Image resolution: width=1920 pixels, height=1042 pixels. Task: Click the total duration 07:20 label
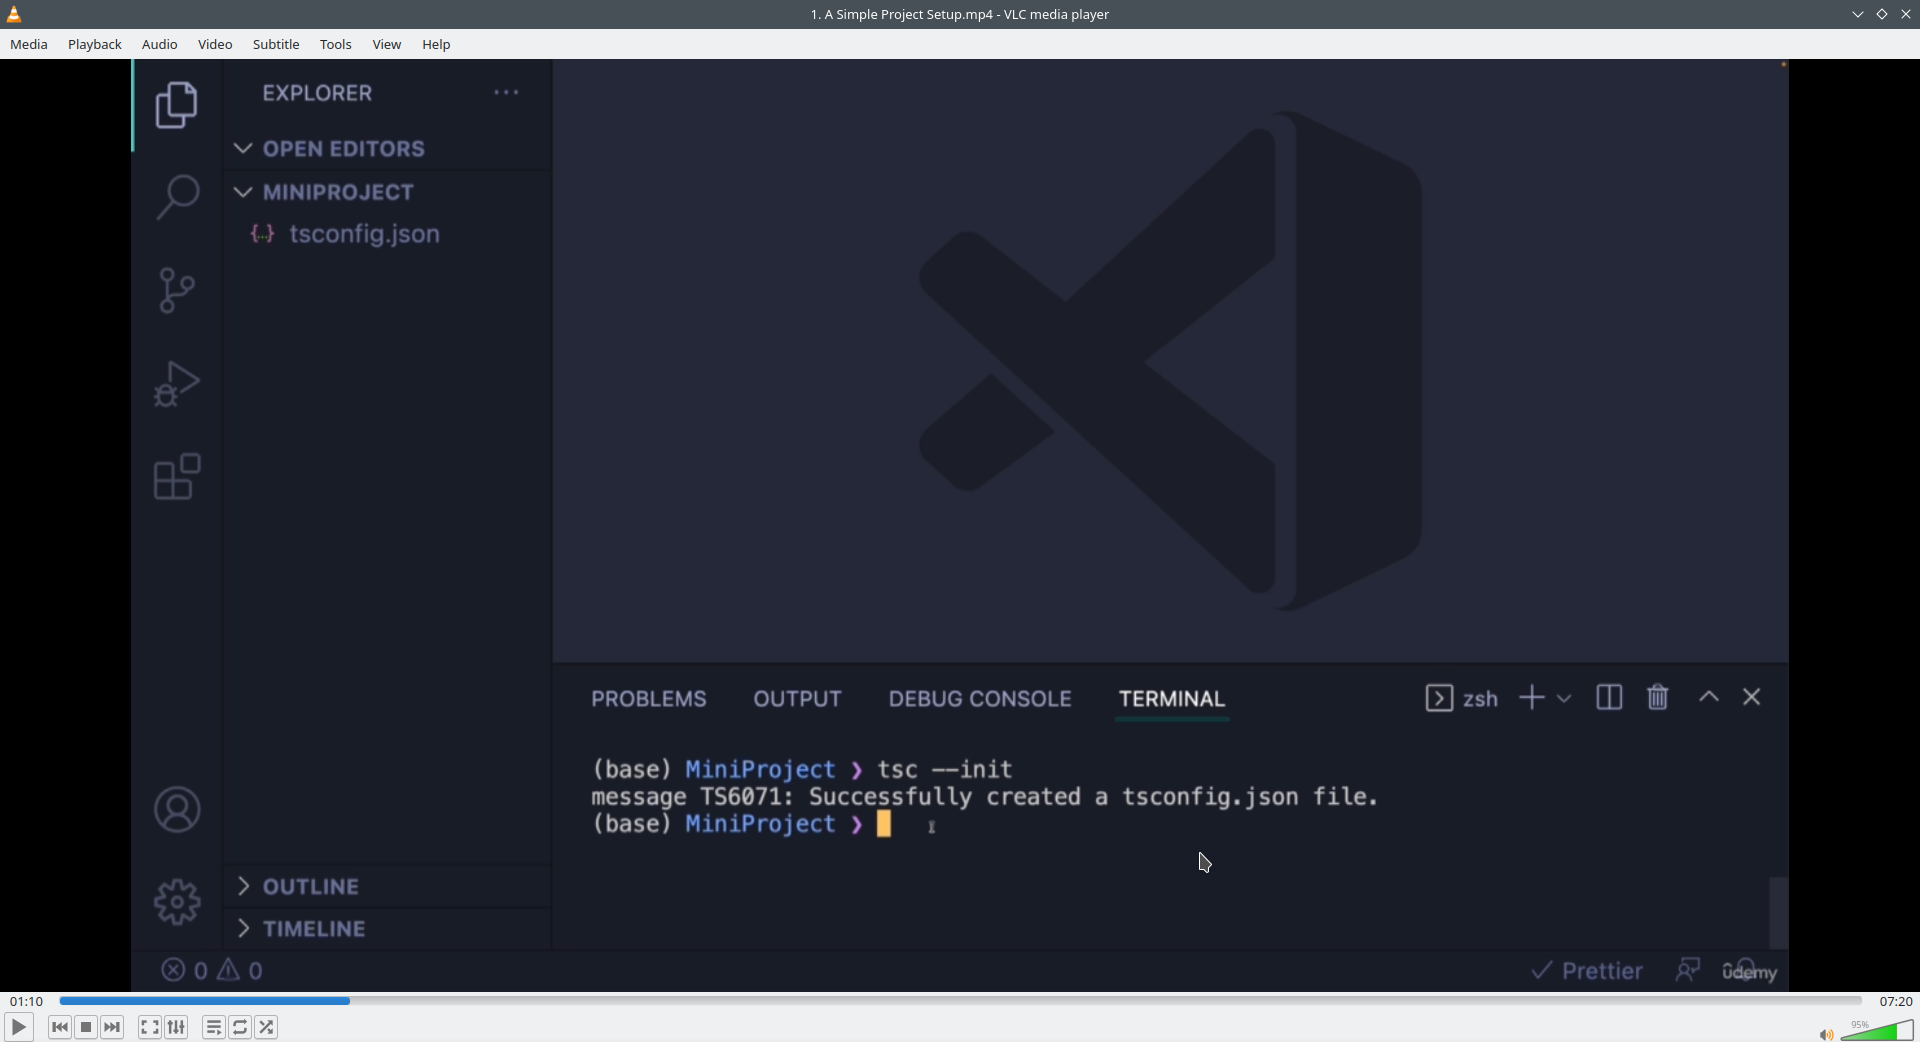[1896, 1001]
